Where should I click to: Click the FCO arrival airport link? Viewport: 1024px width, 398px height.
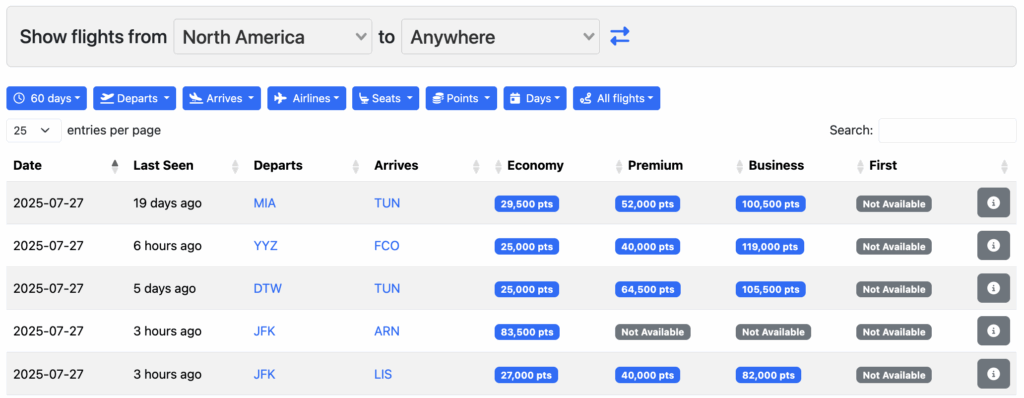point(387,246)
